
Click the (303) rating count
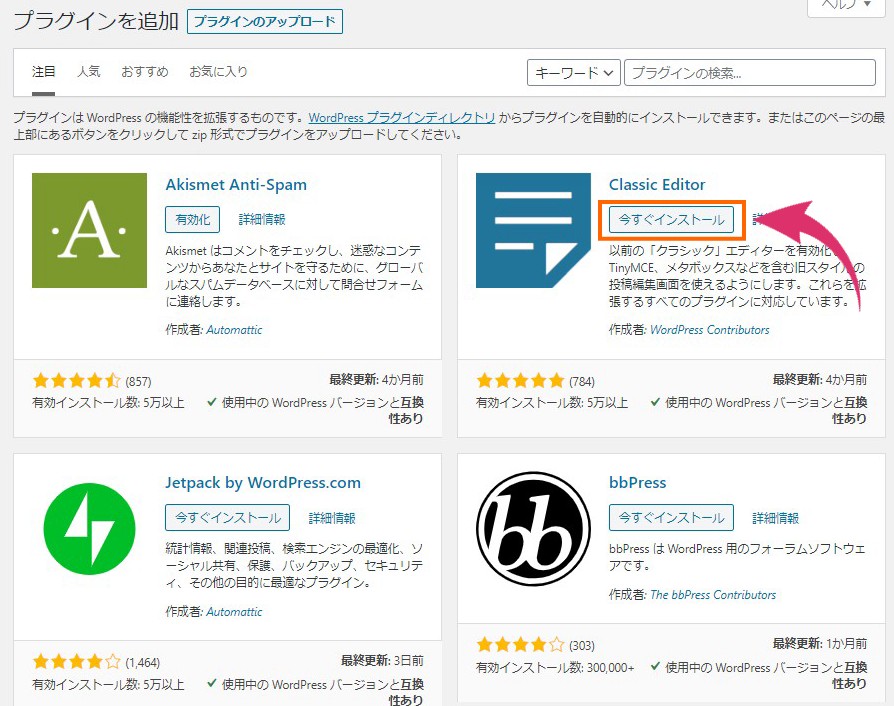pos(582,646)
